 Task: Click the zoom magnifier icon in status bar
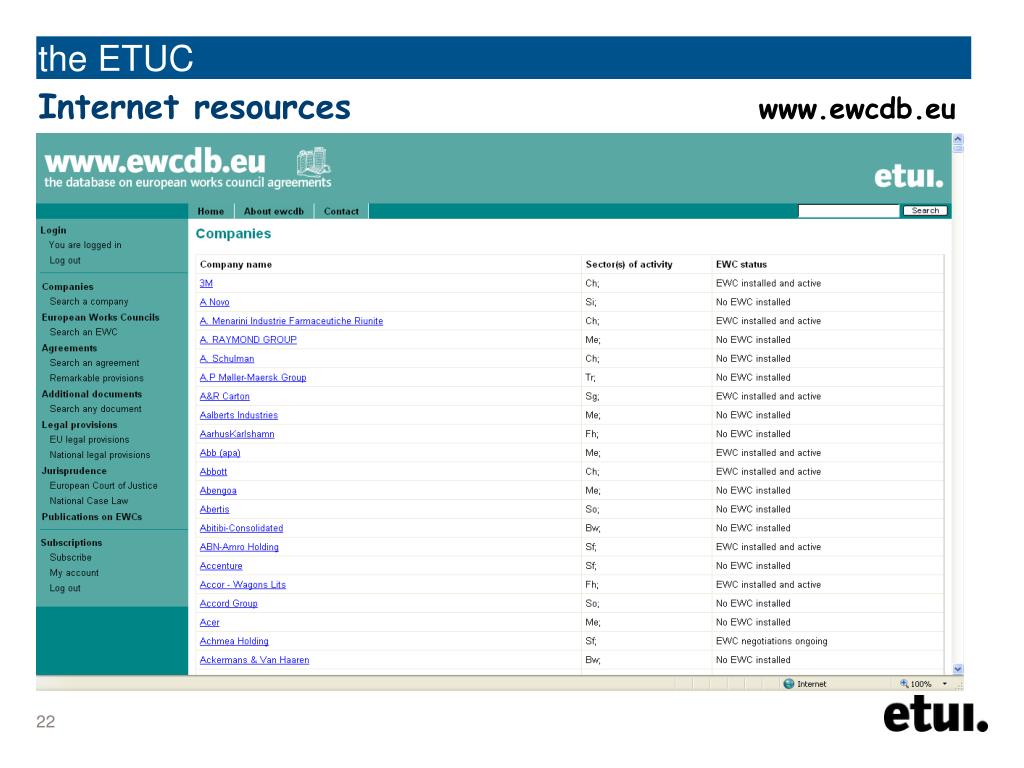[904, 684]
